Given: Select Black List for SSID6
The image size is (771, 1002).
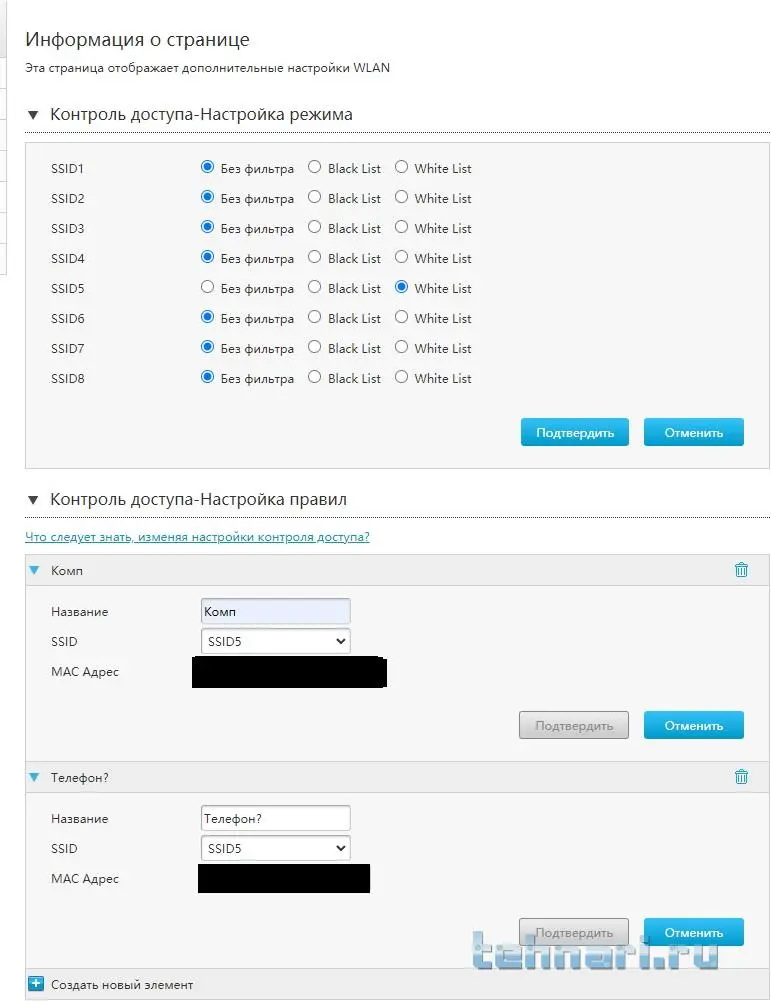Looking at the screenshot, I should pyautogui.click(x=314, y=317).
